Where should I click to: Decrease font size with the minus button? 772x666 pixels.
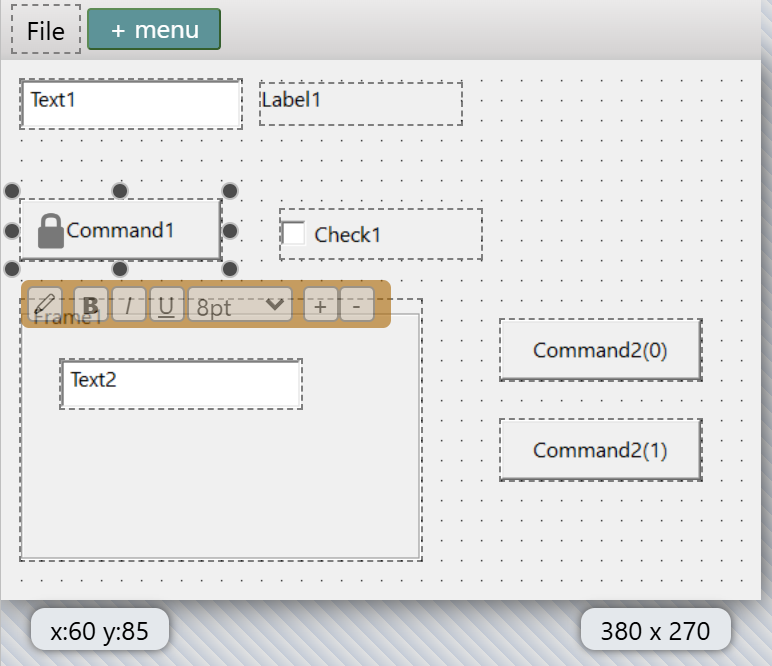pos(356,305)
